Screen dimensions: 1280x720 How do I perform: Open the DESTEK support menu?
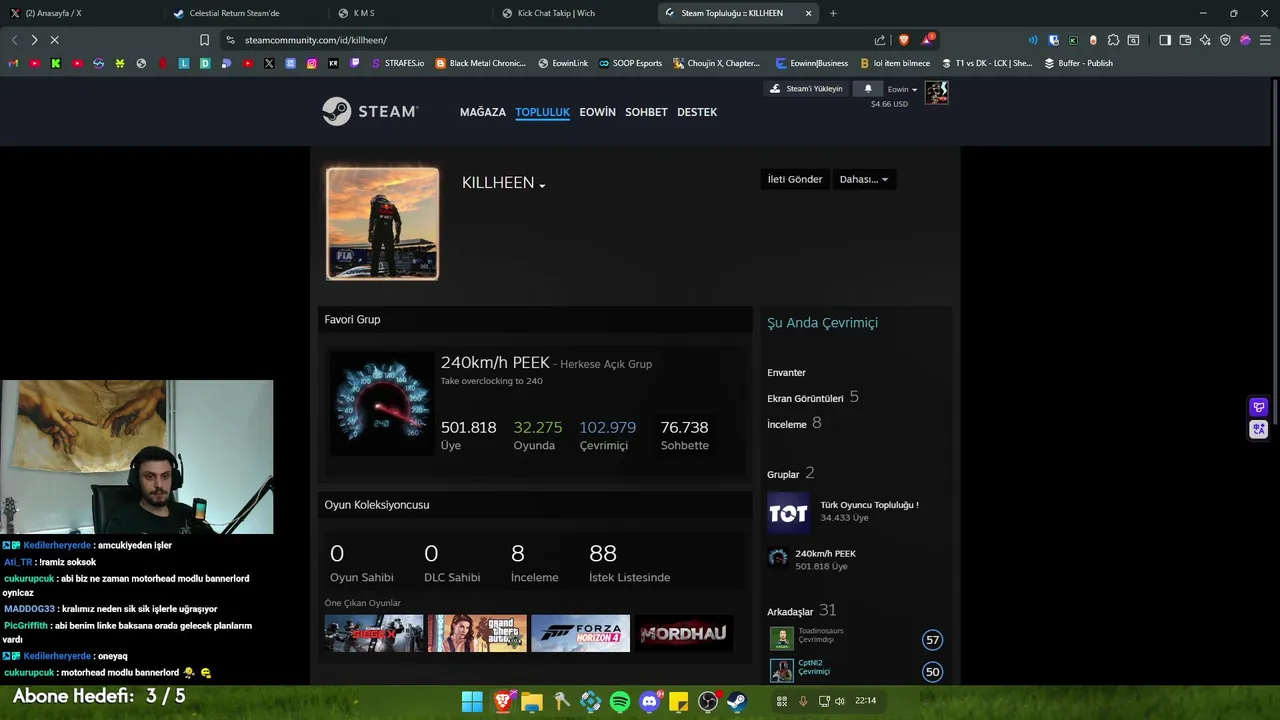point(697,112)
